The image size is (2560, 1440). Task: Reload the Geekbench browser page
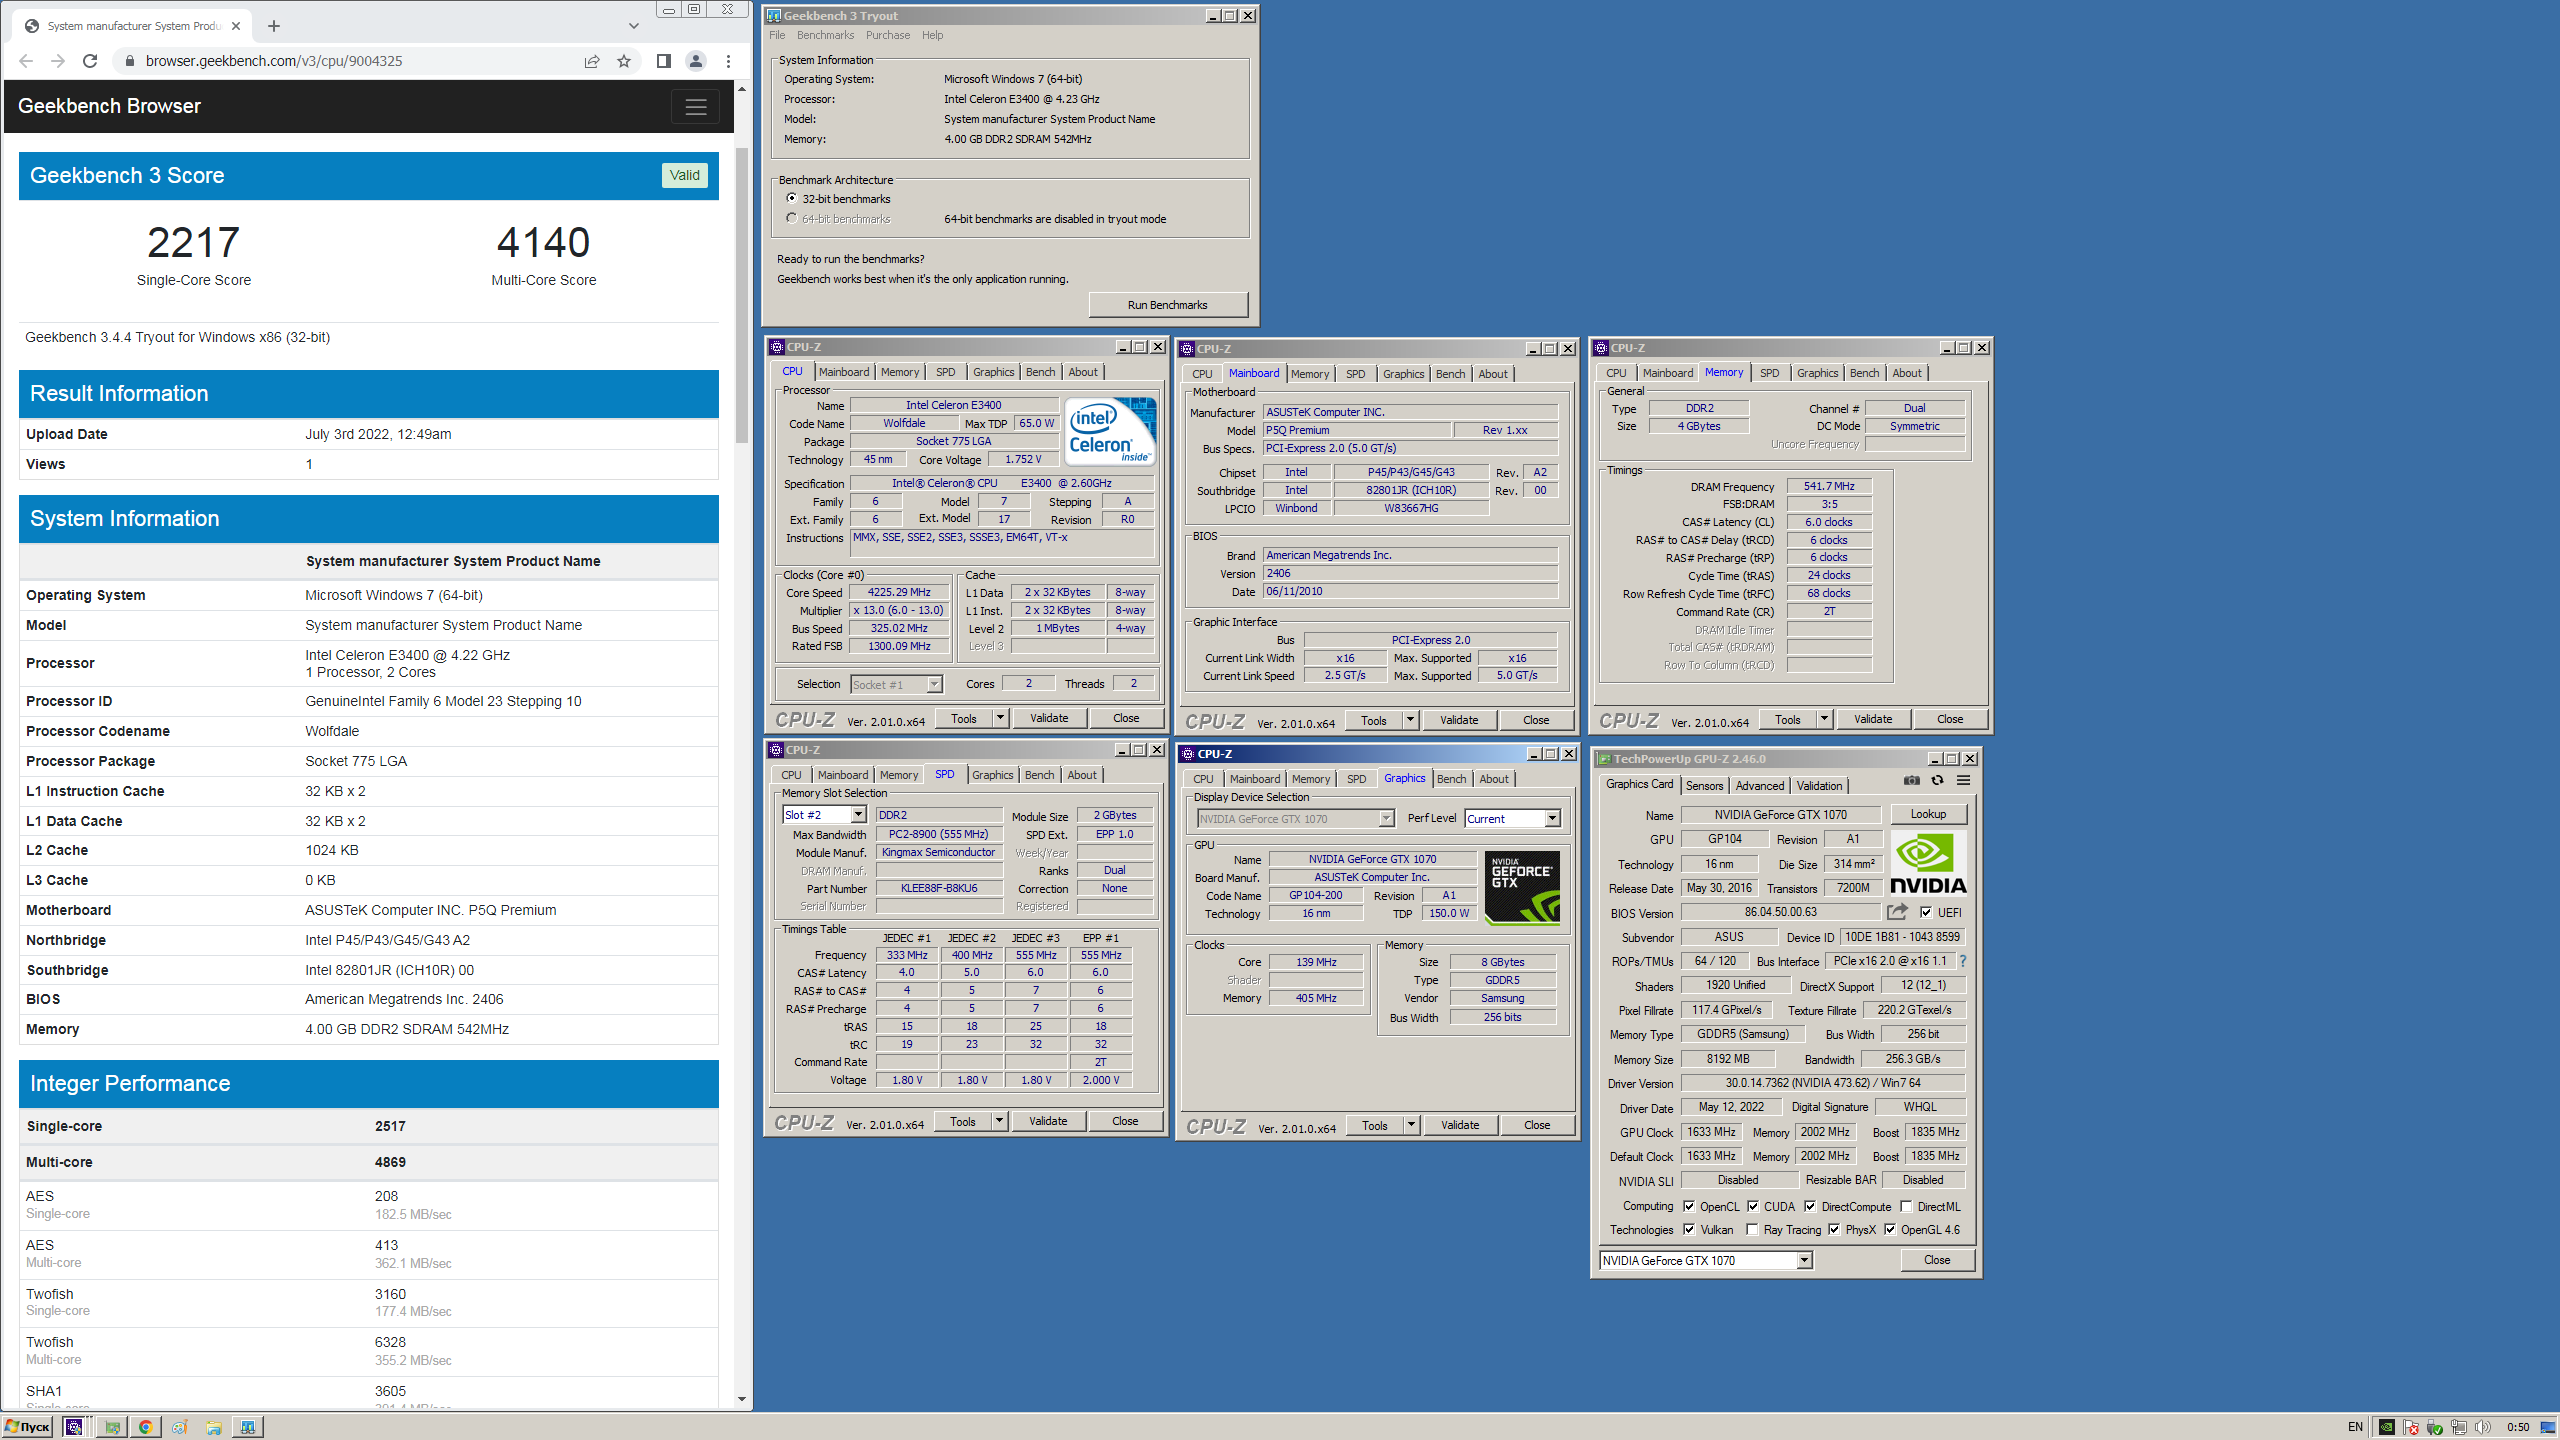[90, 61]
